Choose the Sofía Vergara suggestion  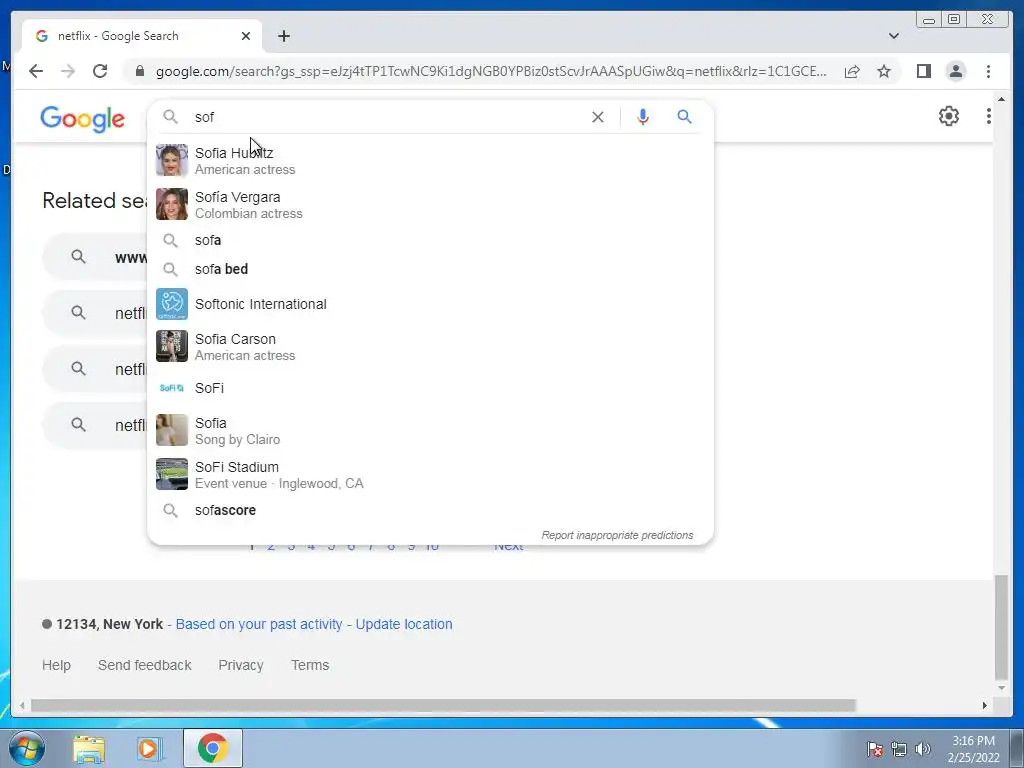click(x=431, y=204)
